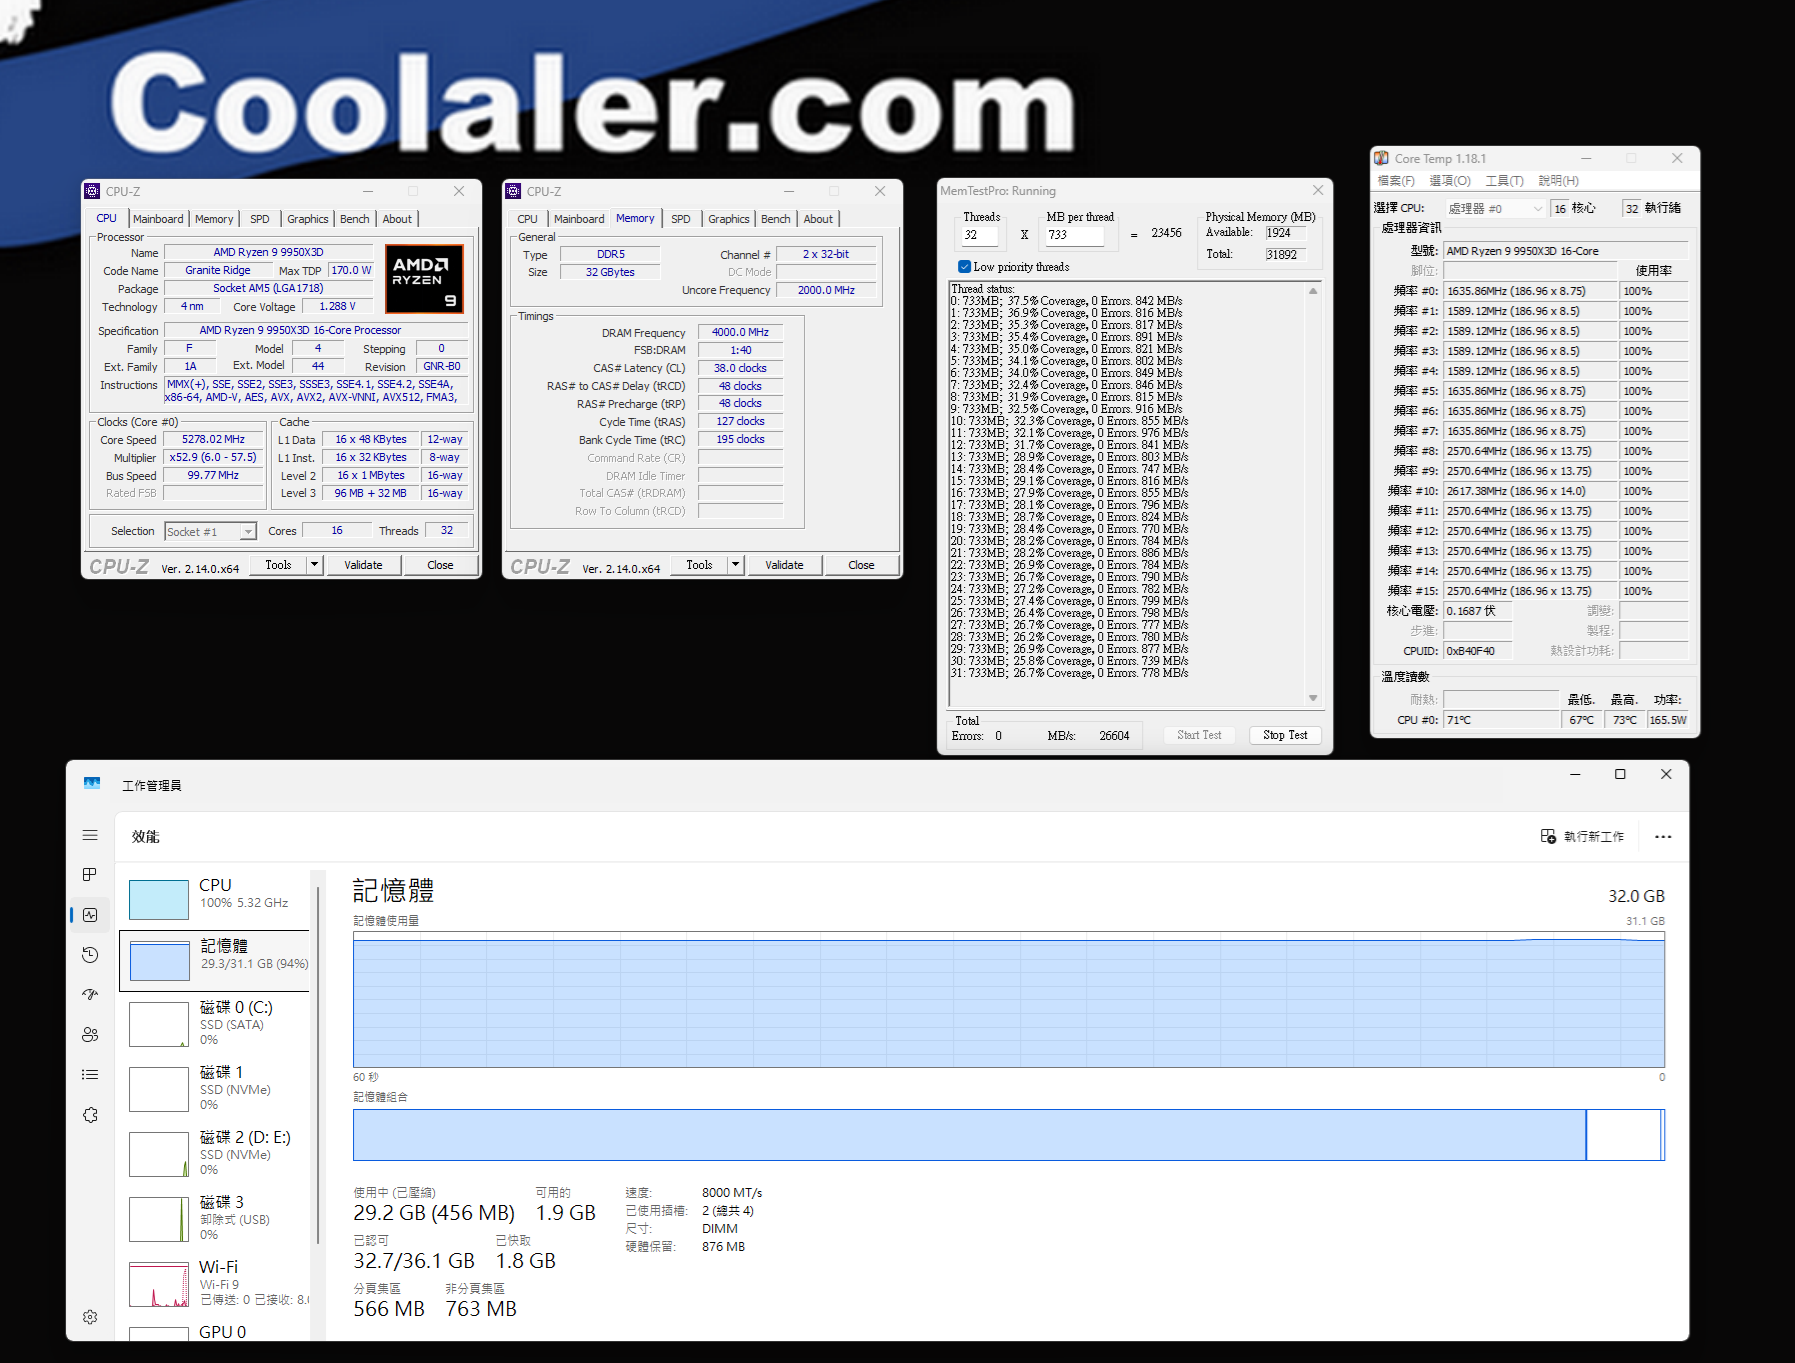1795x1363 pixels.
Task: Open Core Temp Options (選項) menu
Action: pyautogui.click(x=1450, y=181)
